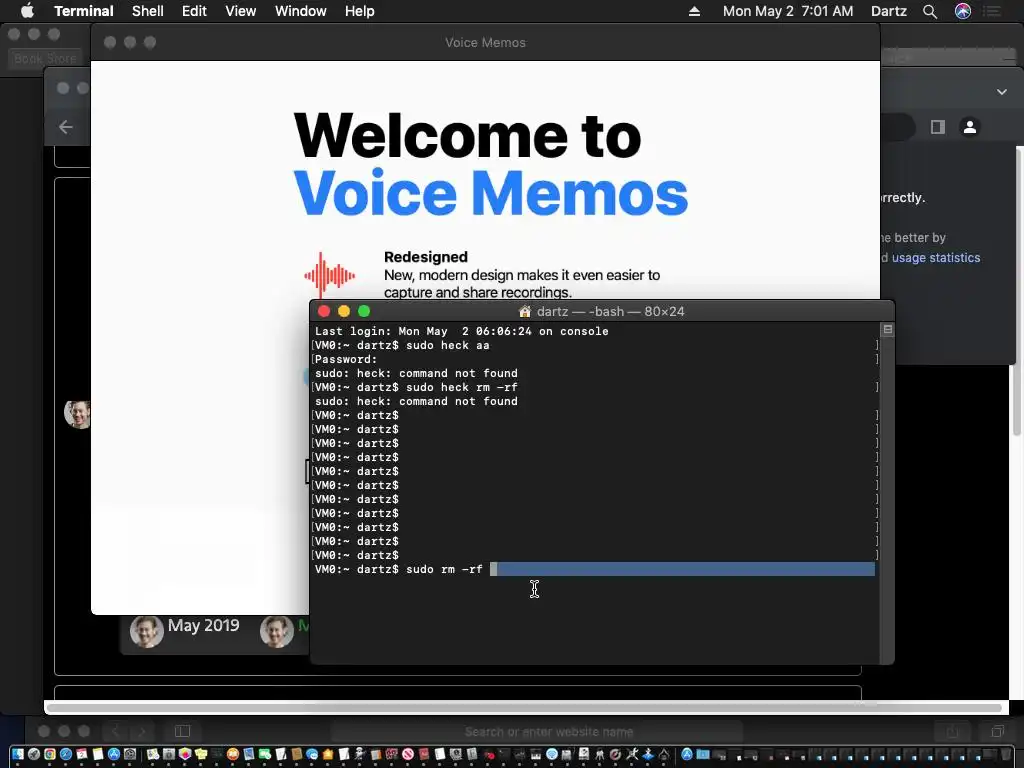The width and height of the screenshot is (1024, 768).
Task: Click the Book Store button in background window
Action: coord(45,59)
